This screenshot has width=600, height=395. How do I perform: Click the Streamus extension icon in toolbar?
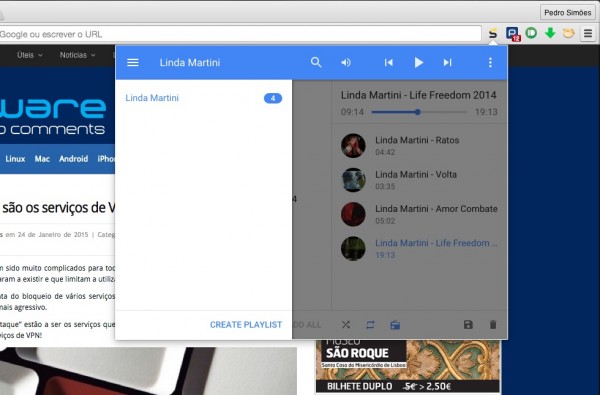point(493,34)
